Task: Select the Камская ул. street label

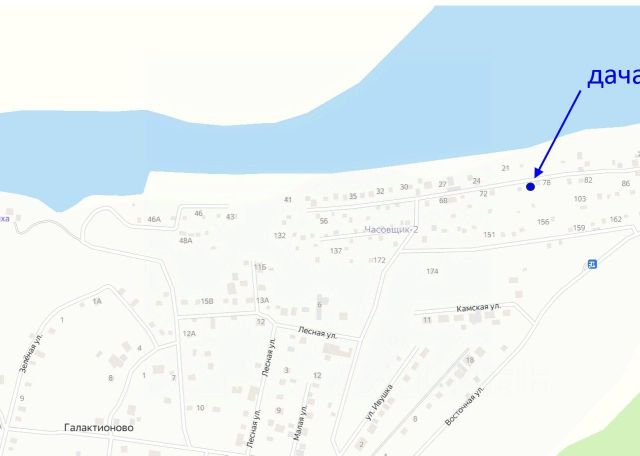Action: click(479, 307)
